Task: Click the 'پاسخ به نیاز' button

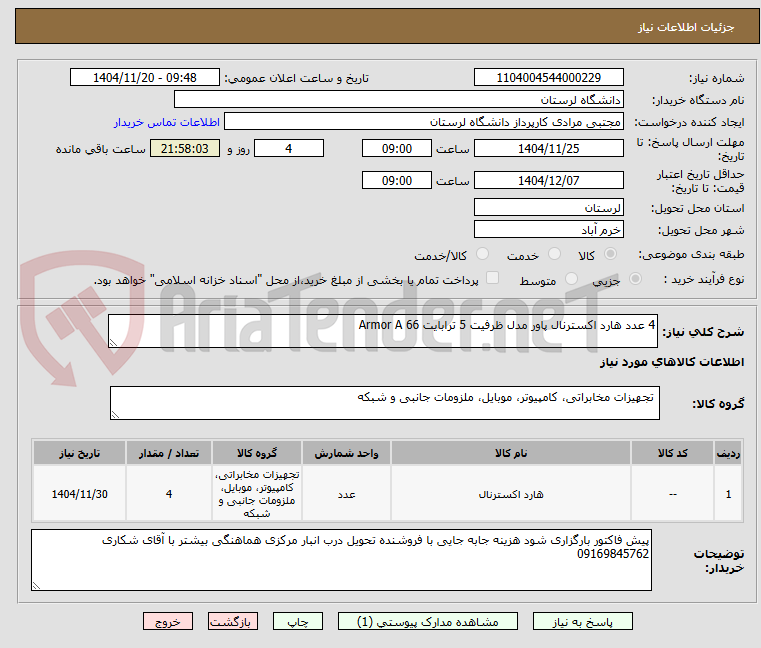Action: coord(582,621)
